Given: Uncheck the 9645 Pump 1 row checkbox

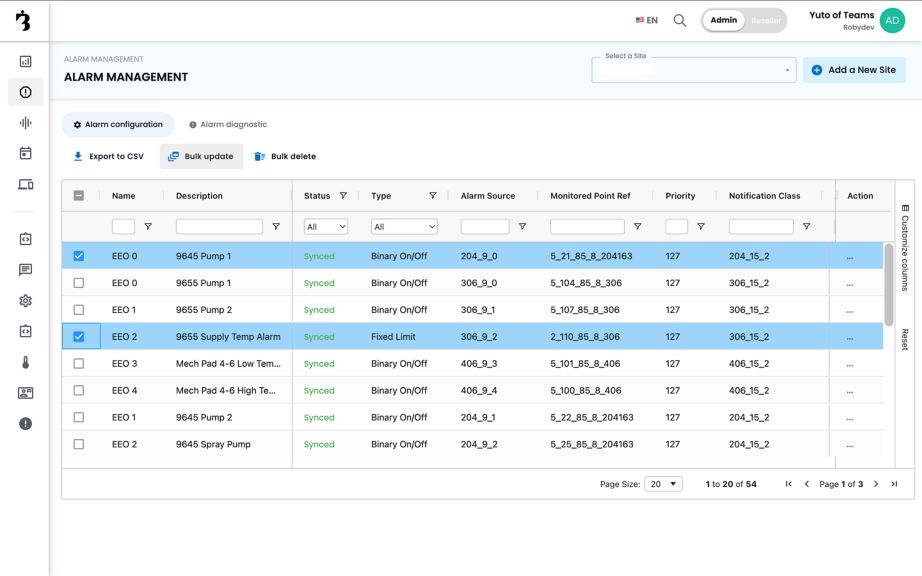Looking at the screenshot, I should (79, 256).
